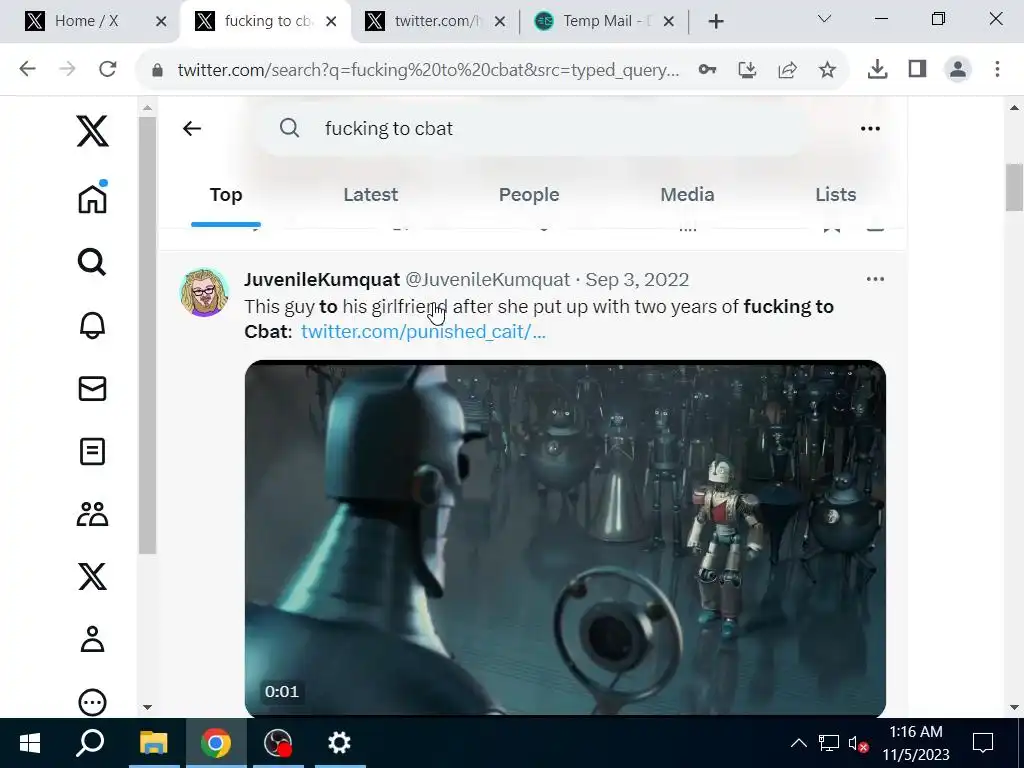Open the Sep 3, 2022 tweet timestamp
This screenshot has height=768, width=1024.
(x=637, y=280)
